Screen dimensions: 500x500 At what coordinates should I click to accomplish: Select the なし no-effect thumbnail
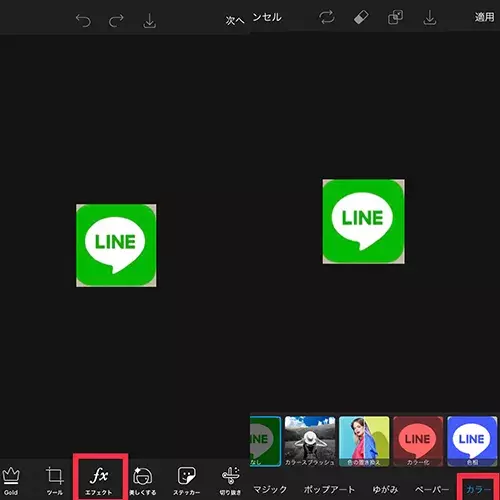tap(265, 441)
